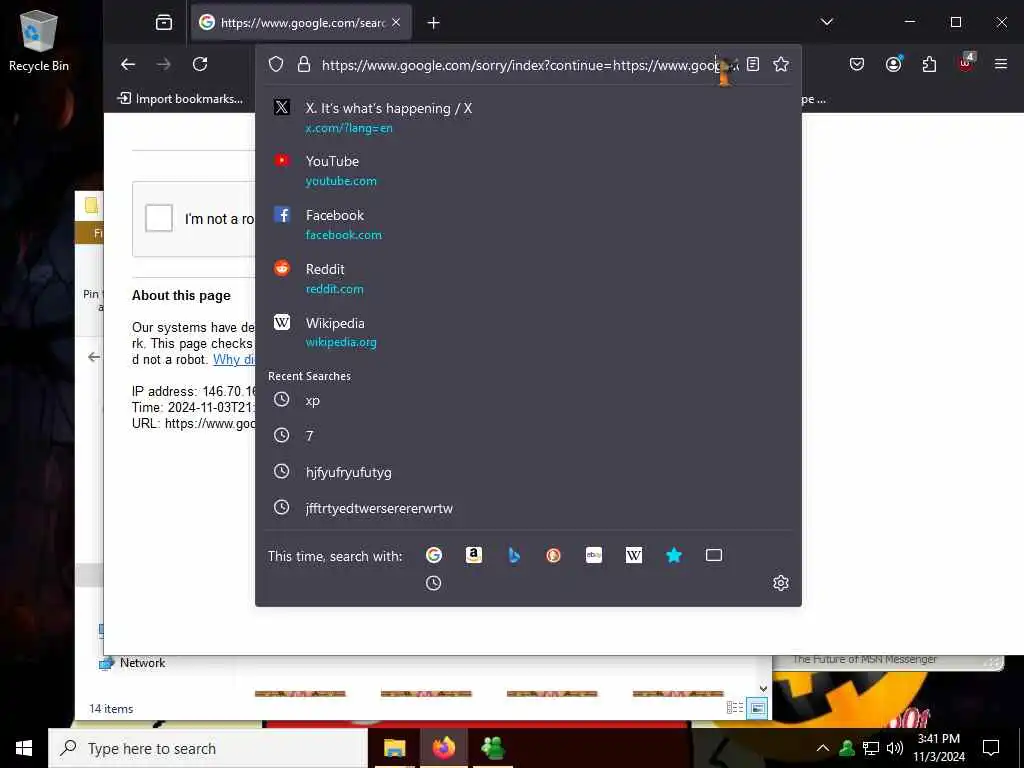The width and height of the screenshot is (1024, 768).
Task: Close the Google search tab
Action: (396, 23)
